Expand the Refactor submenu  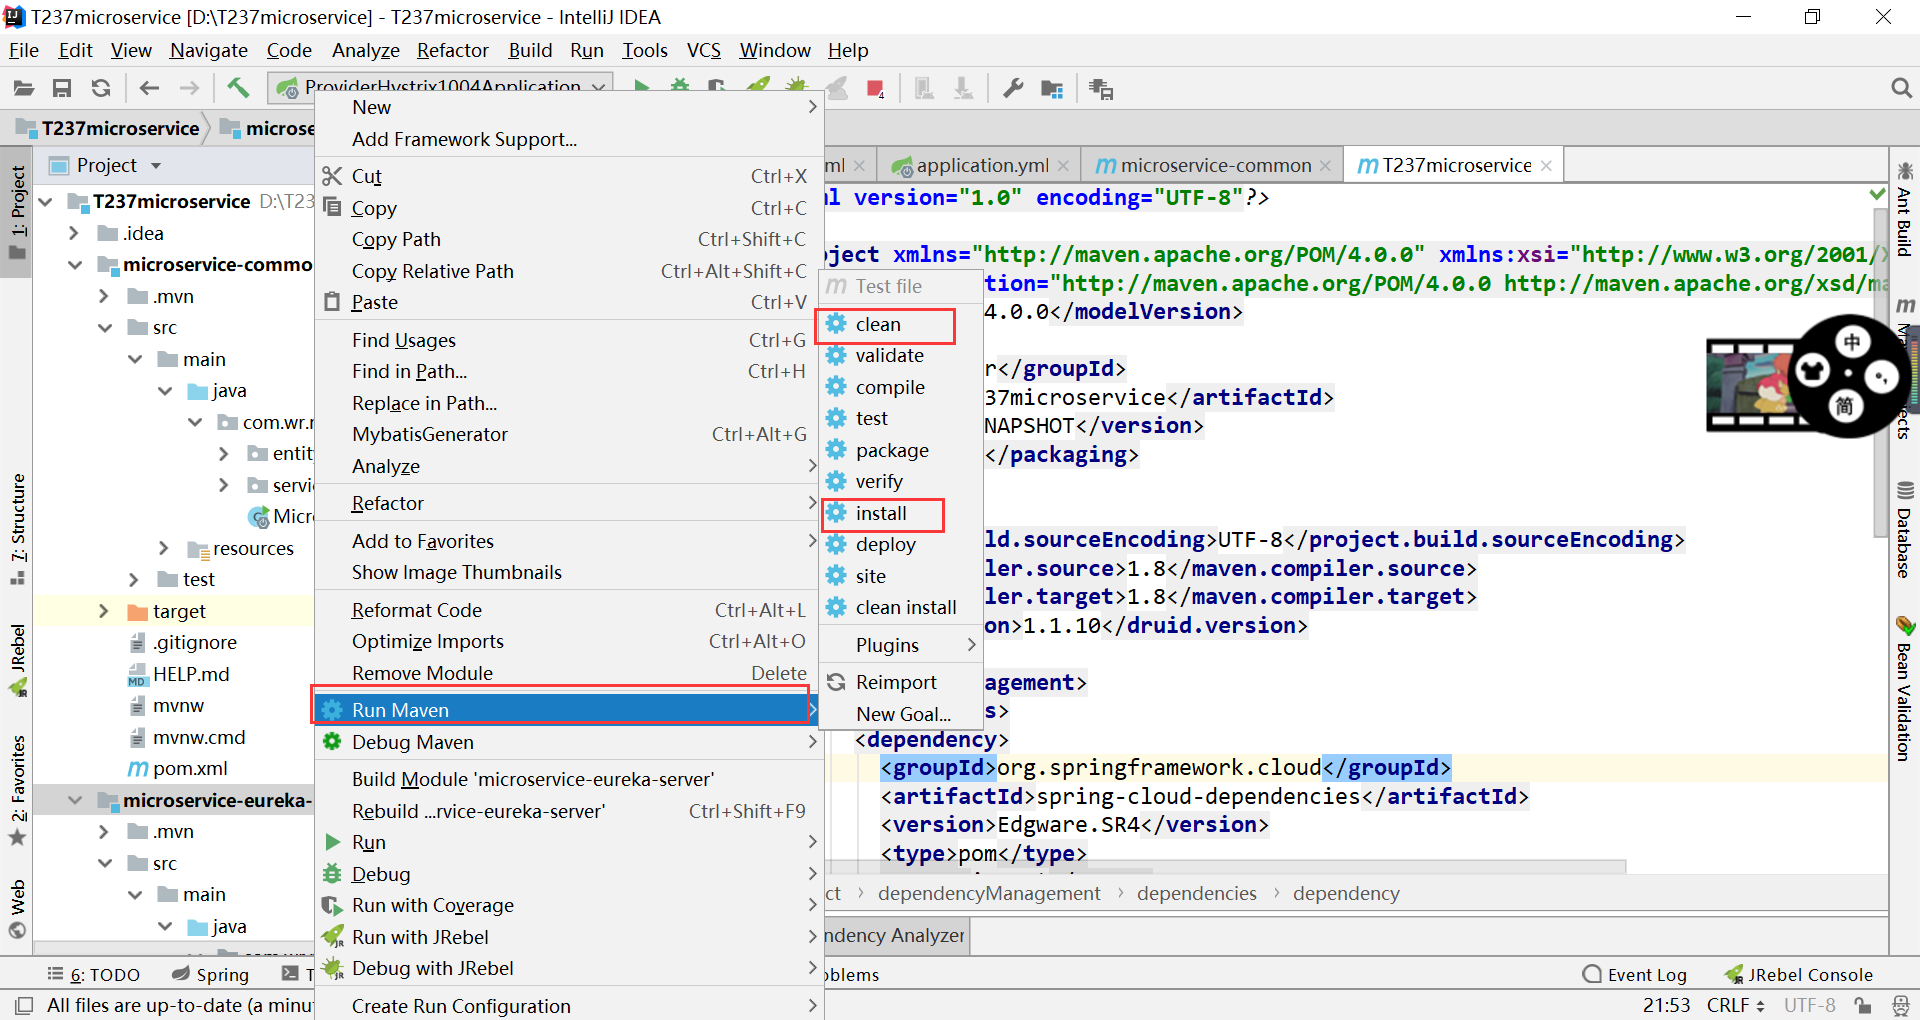click(x=568, y=503)
